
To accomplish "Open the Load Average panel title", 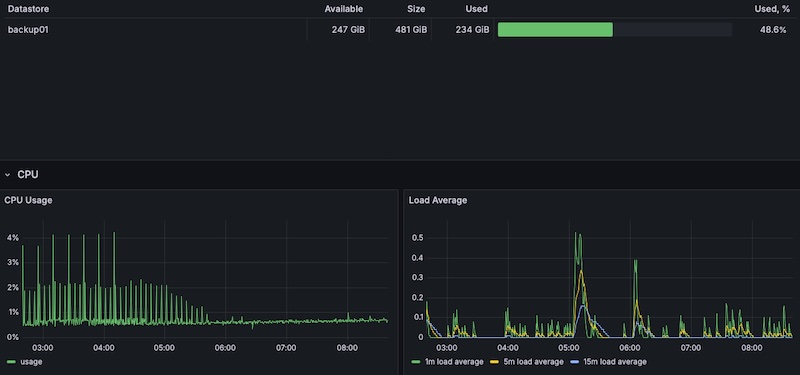I will point(438,201).
